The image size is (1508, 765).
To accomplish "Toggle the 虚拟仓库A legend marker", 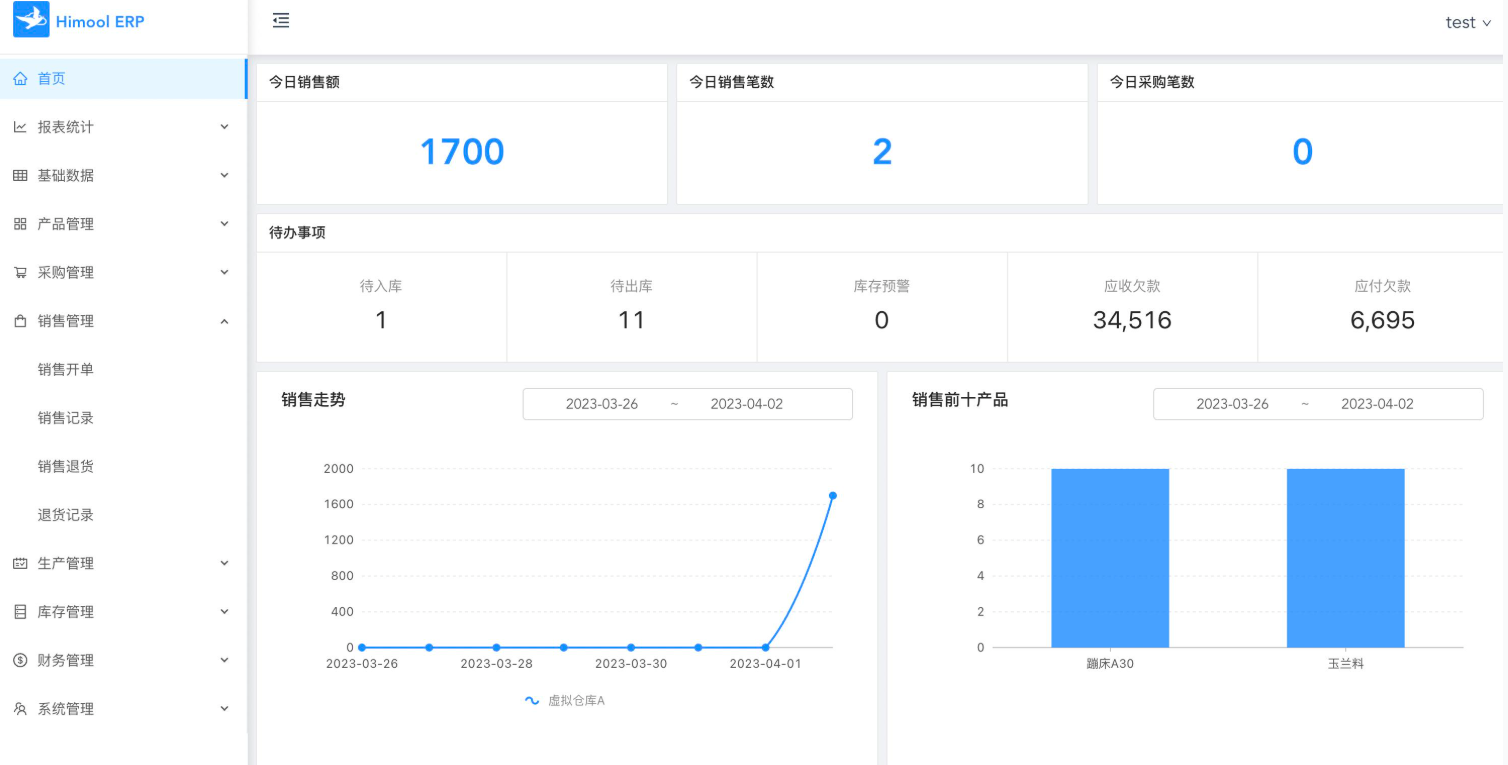I will pyautogui.click(x=532, y=701).
